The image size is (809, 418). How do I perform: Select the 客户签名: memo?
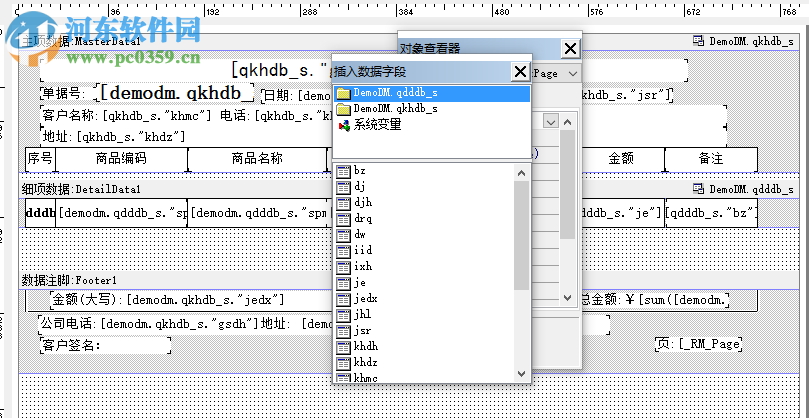point(105,345)
